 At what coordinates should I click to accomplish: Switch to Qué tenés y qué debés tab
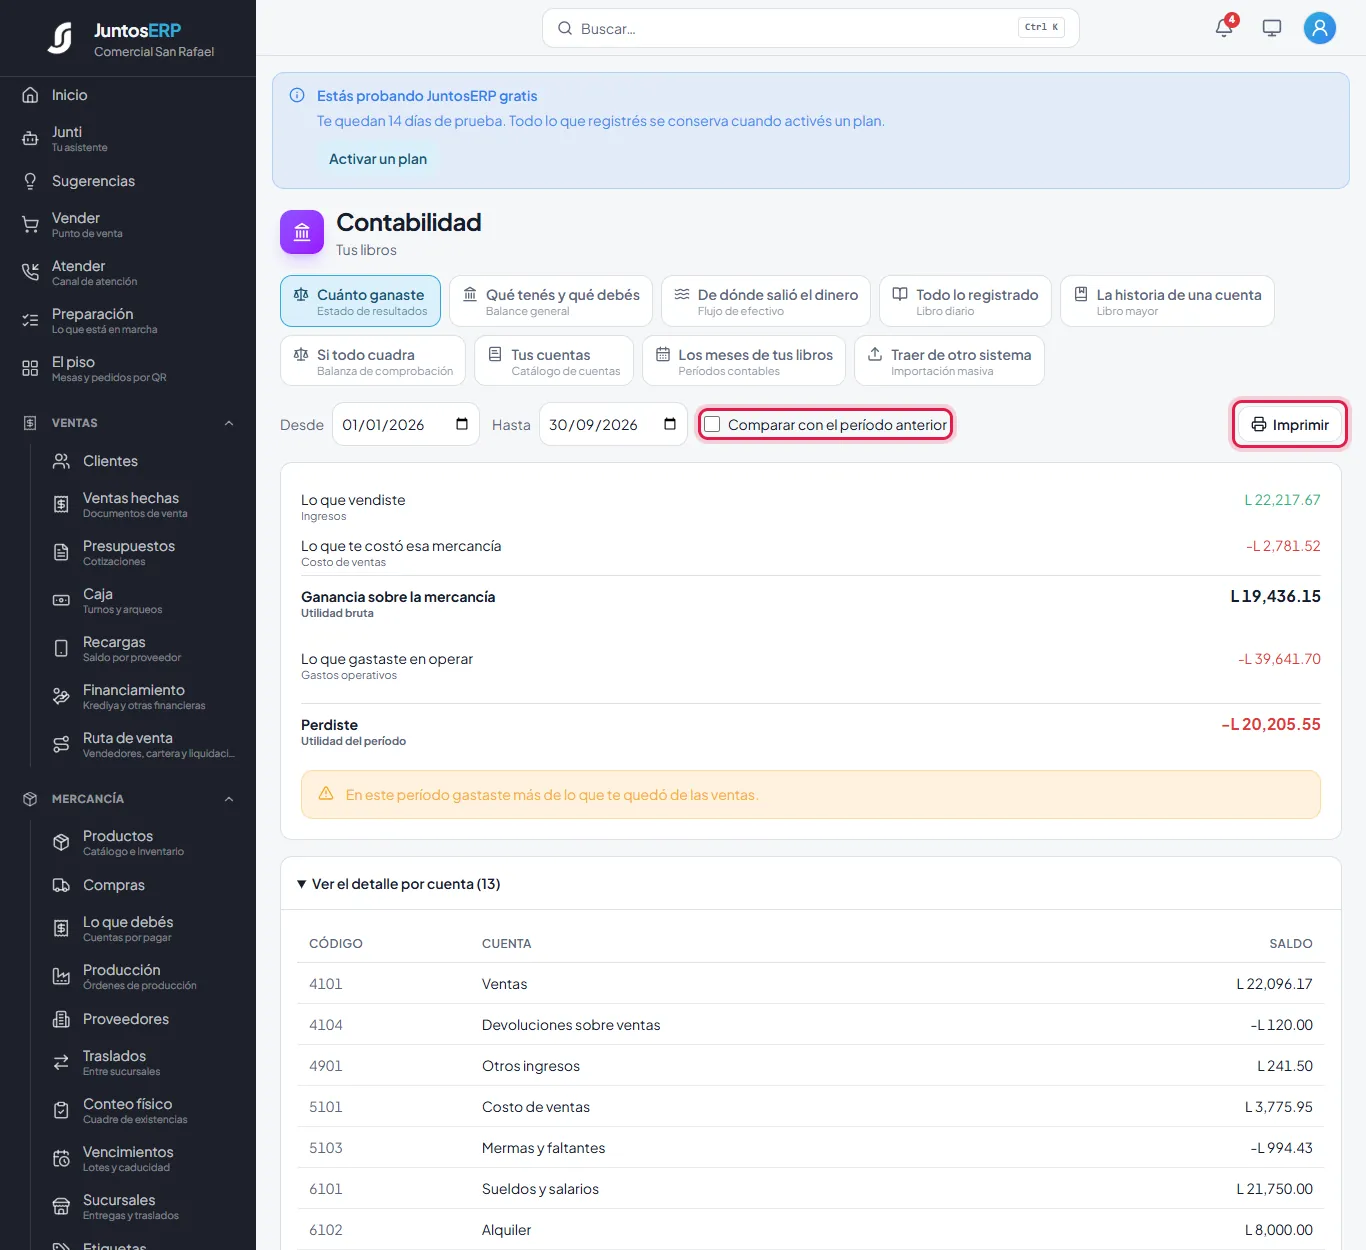point(551,301)
